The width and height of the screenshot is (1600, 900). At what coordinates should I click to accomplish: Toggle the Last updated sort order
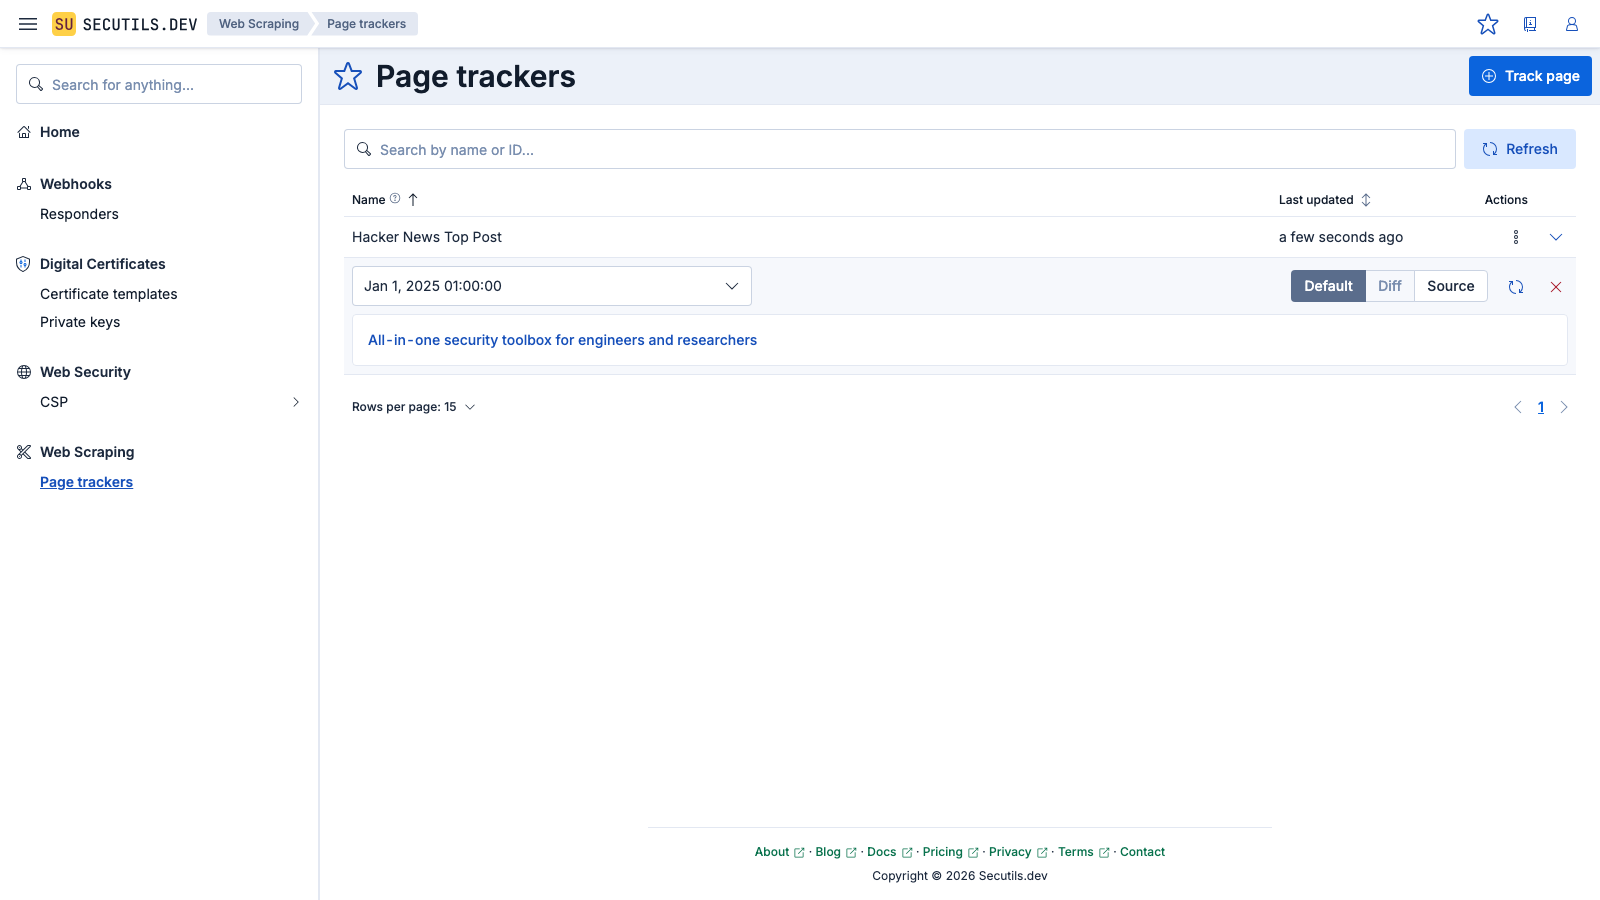[x=1367, y=199]
